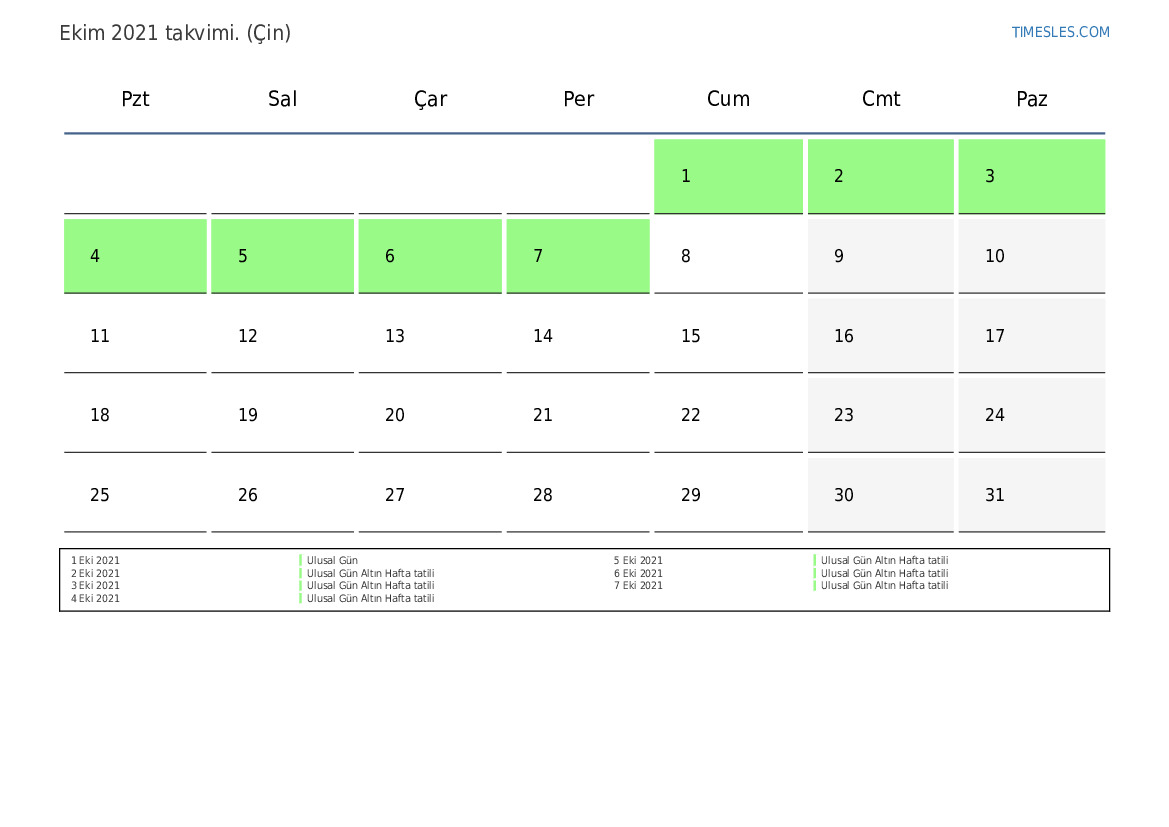The height and width of the screenshot is (827, 1169).
Task: Click the Paz weekday header
Action: [1031, 99]
